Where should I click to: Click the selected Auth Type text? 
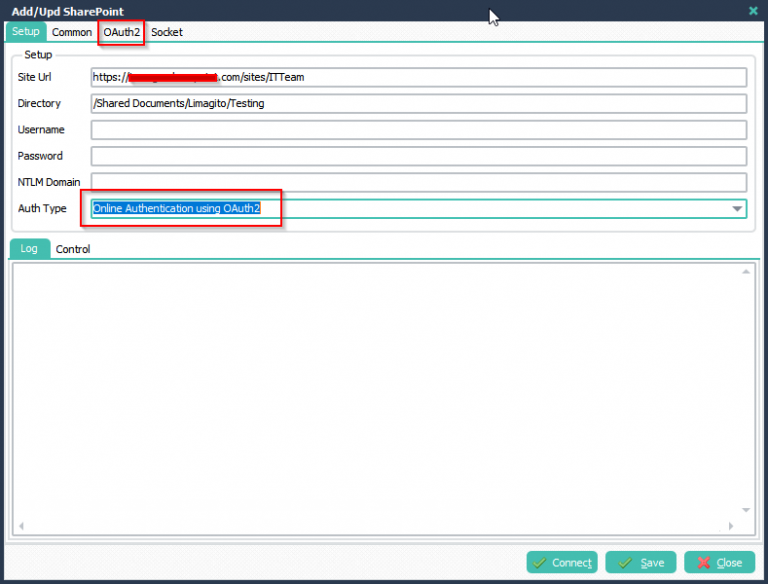176,208
